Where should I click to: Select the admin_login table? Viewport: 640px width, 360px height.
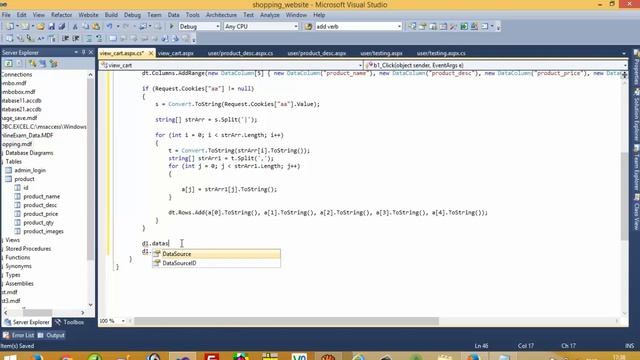30,171
